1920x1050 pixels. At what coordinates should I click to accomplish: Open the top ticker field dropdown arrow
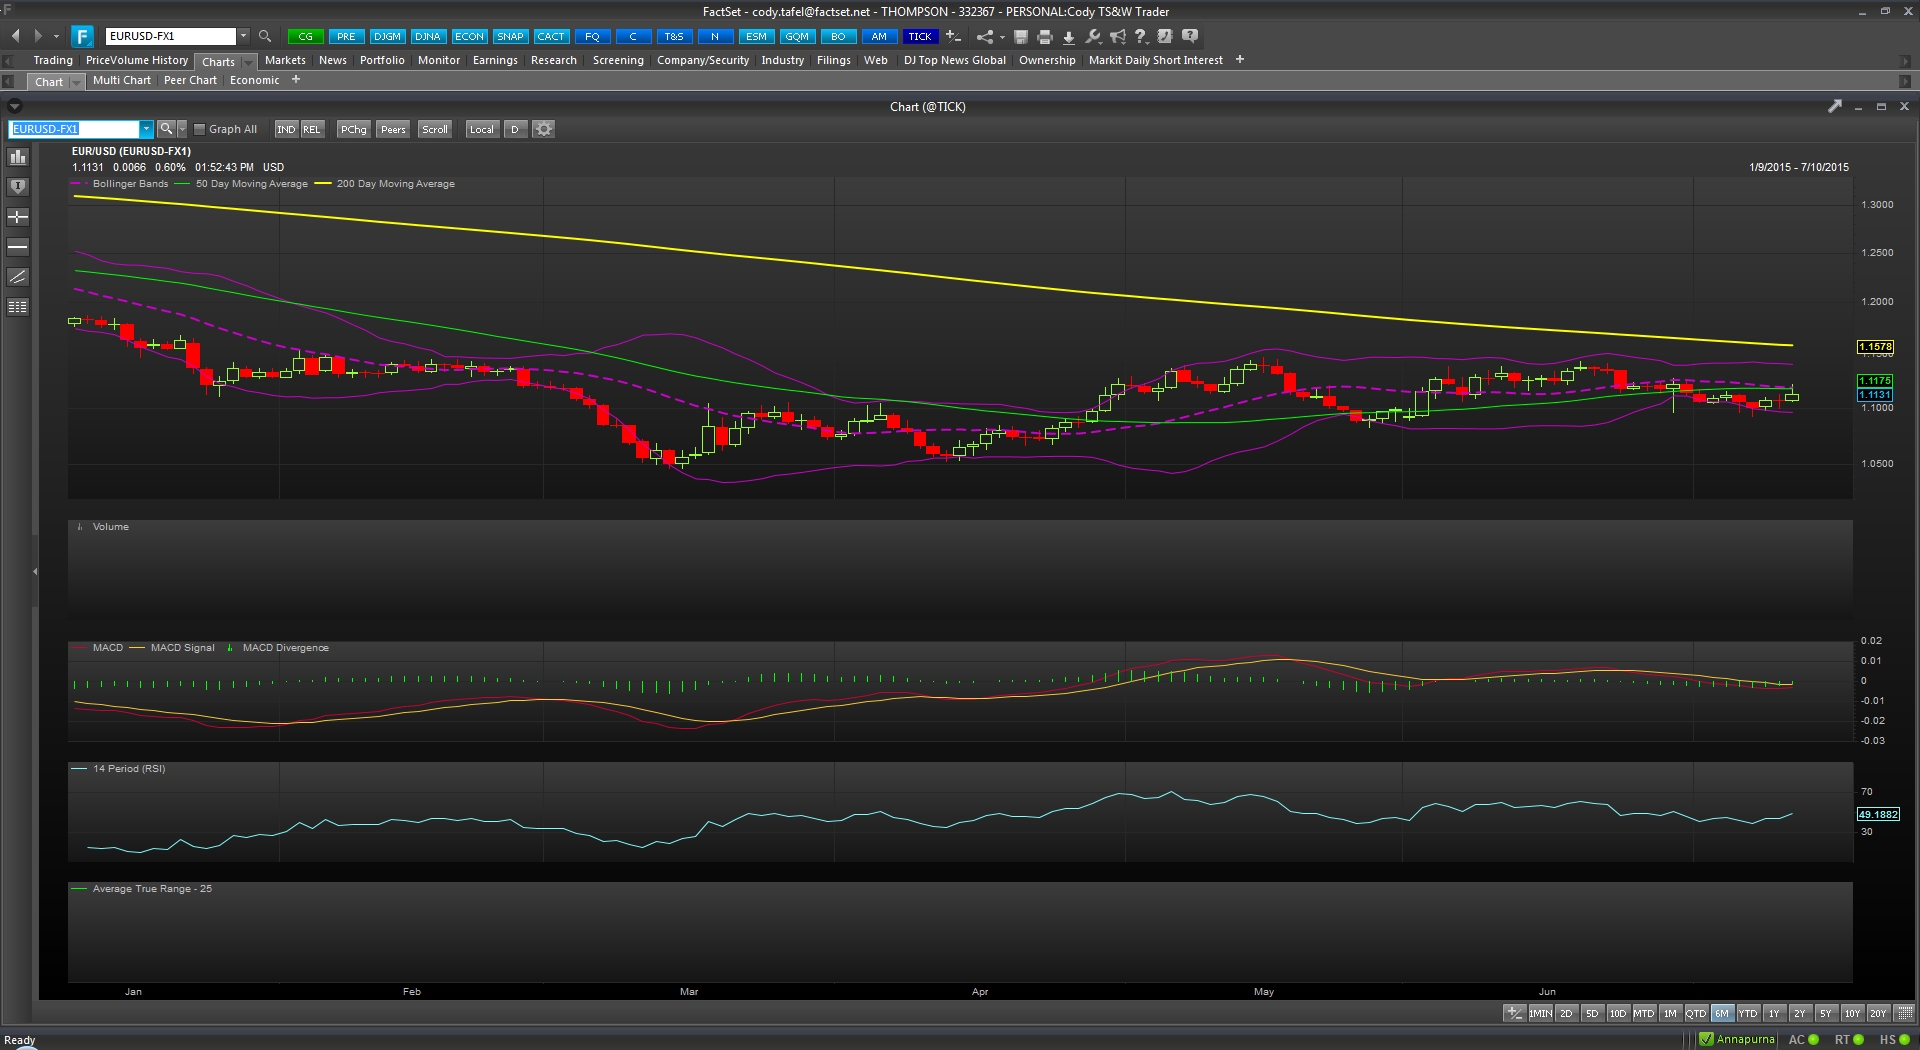[243, 36]
